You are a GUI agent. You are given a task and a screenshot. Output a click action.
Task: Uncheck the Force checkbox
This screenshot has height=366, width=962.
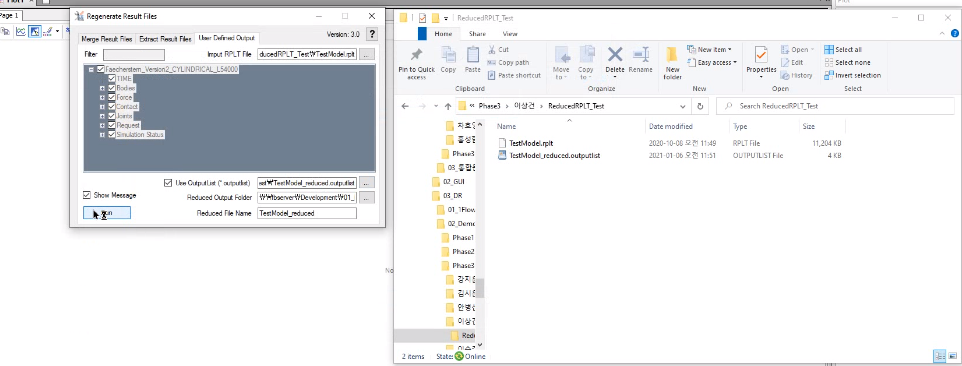coord(112,97)
